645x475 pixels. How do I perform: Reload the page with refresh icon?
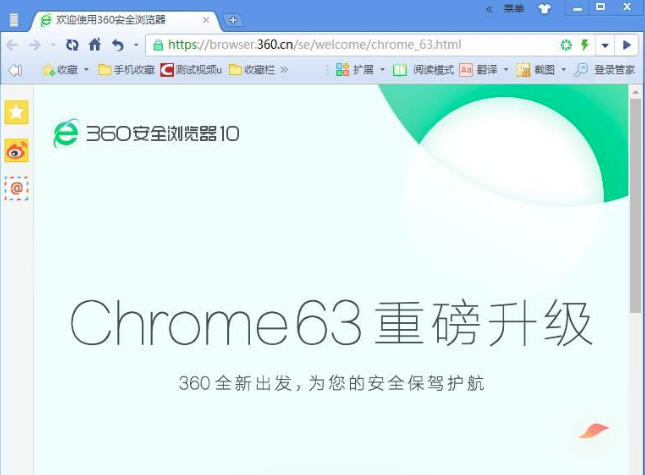tap(72, 44)
